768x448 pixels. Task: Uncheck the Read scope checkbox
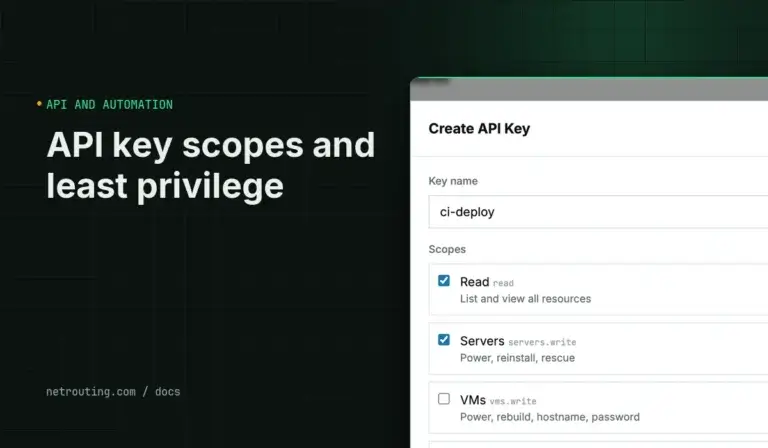(x=444, y=281)
